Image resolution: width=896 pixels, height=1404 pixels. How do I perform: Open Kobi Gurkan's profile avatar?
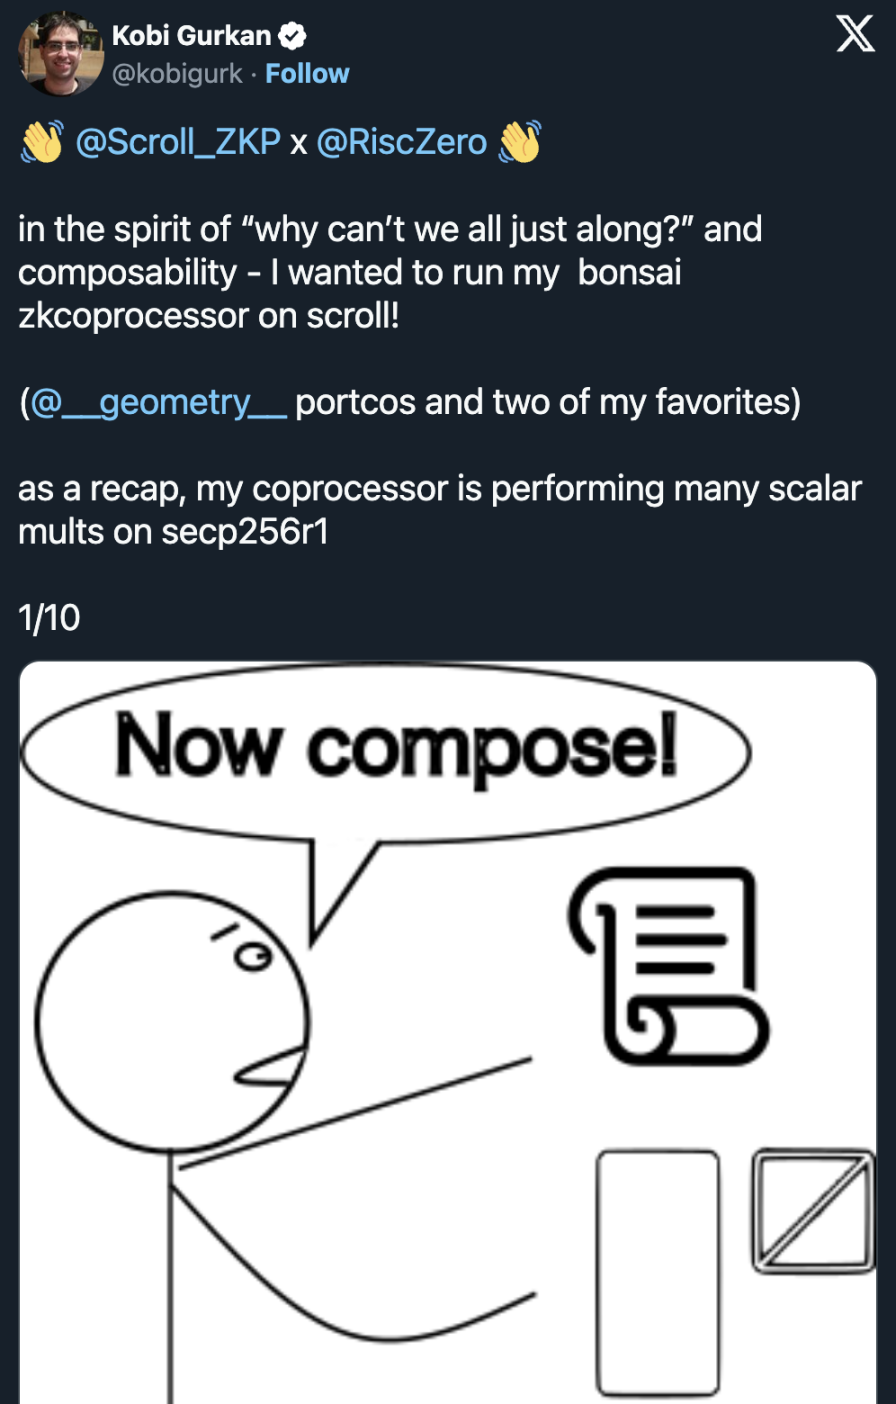tap(60, 54)
